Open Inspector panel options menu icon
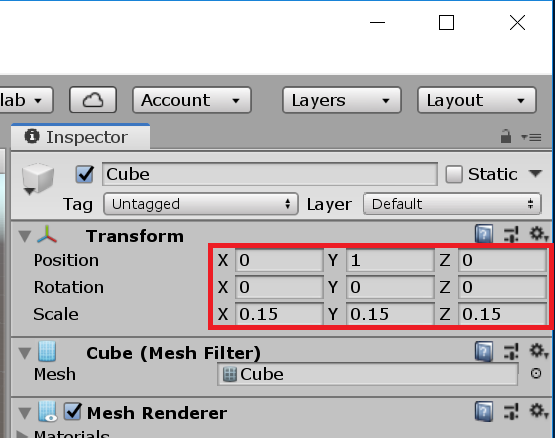Viewport: 555px width, 438px height. pyautogui.click(x=531, y=137)
